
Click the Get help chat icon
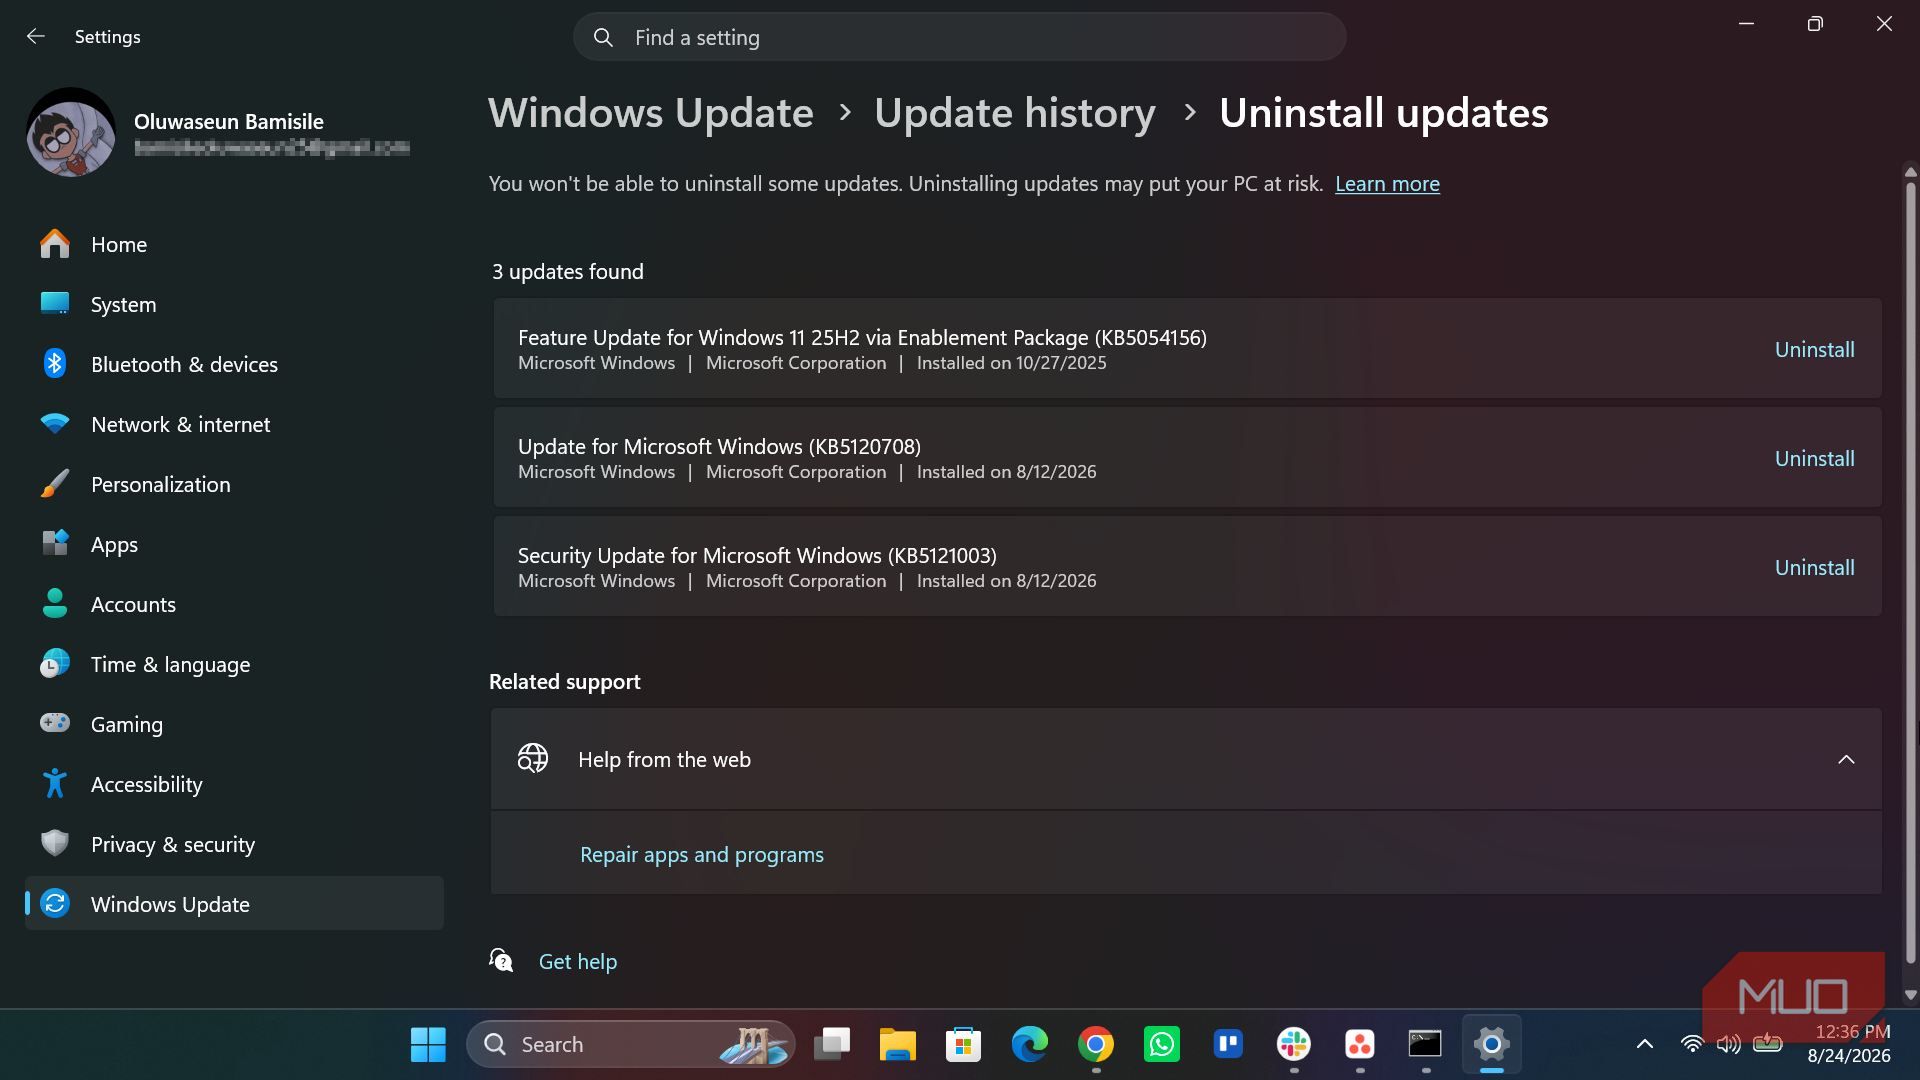pyautogui.click(x=501, y=960)
